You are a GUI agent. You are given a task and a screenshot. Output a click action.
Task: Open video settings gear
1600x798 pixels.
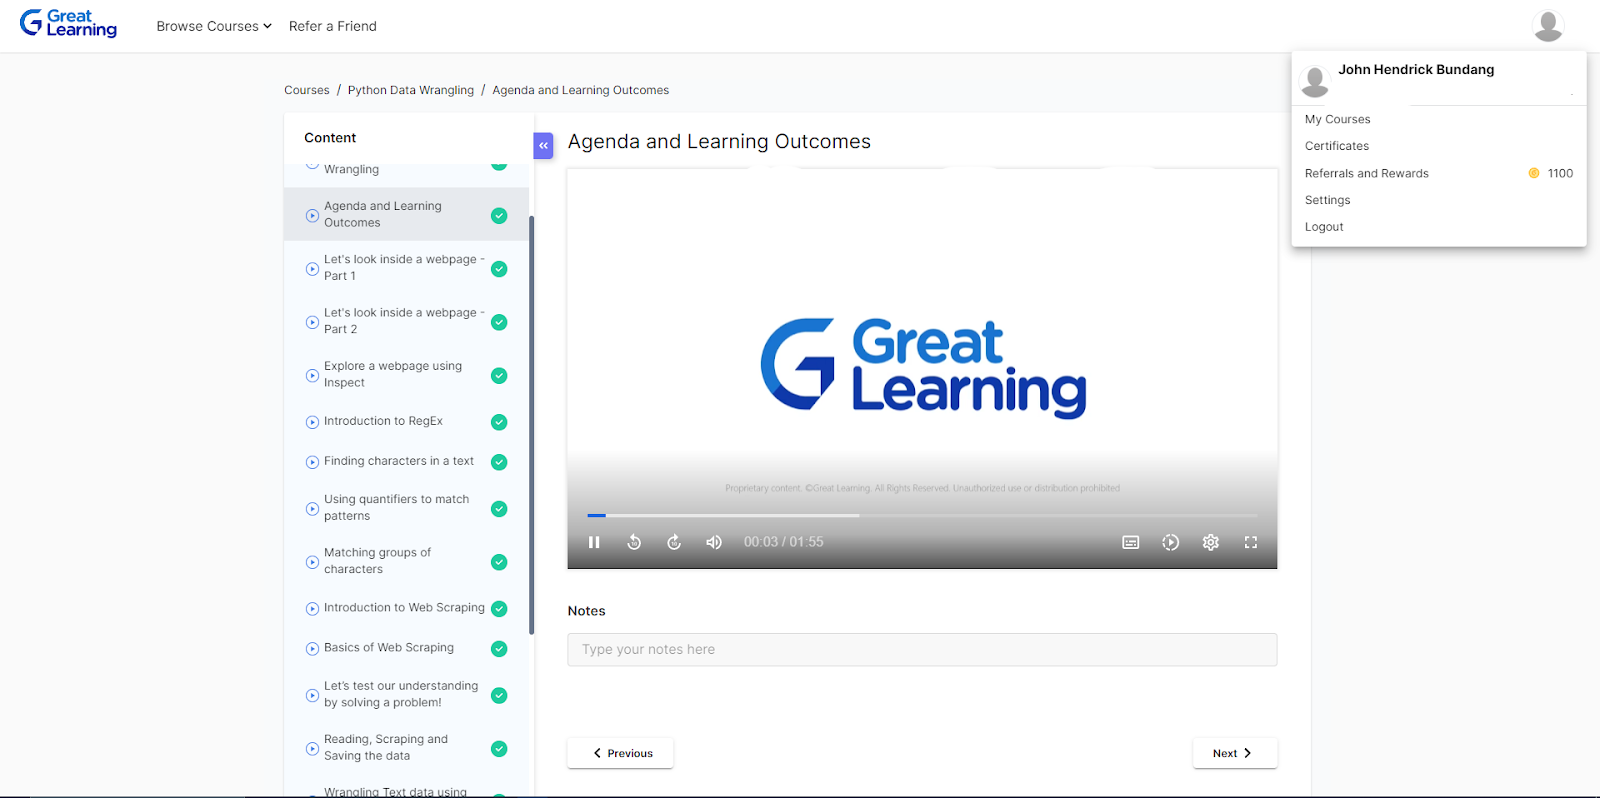click(x=1211, y=542)
